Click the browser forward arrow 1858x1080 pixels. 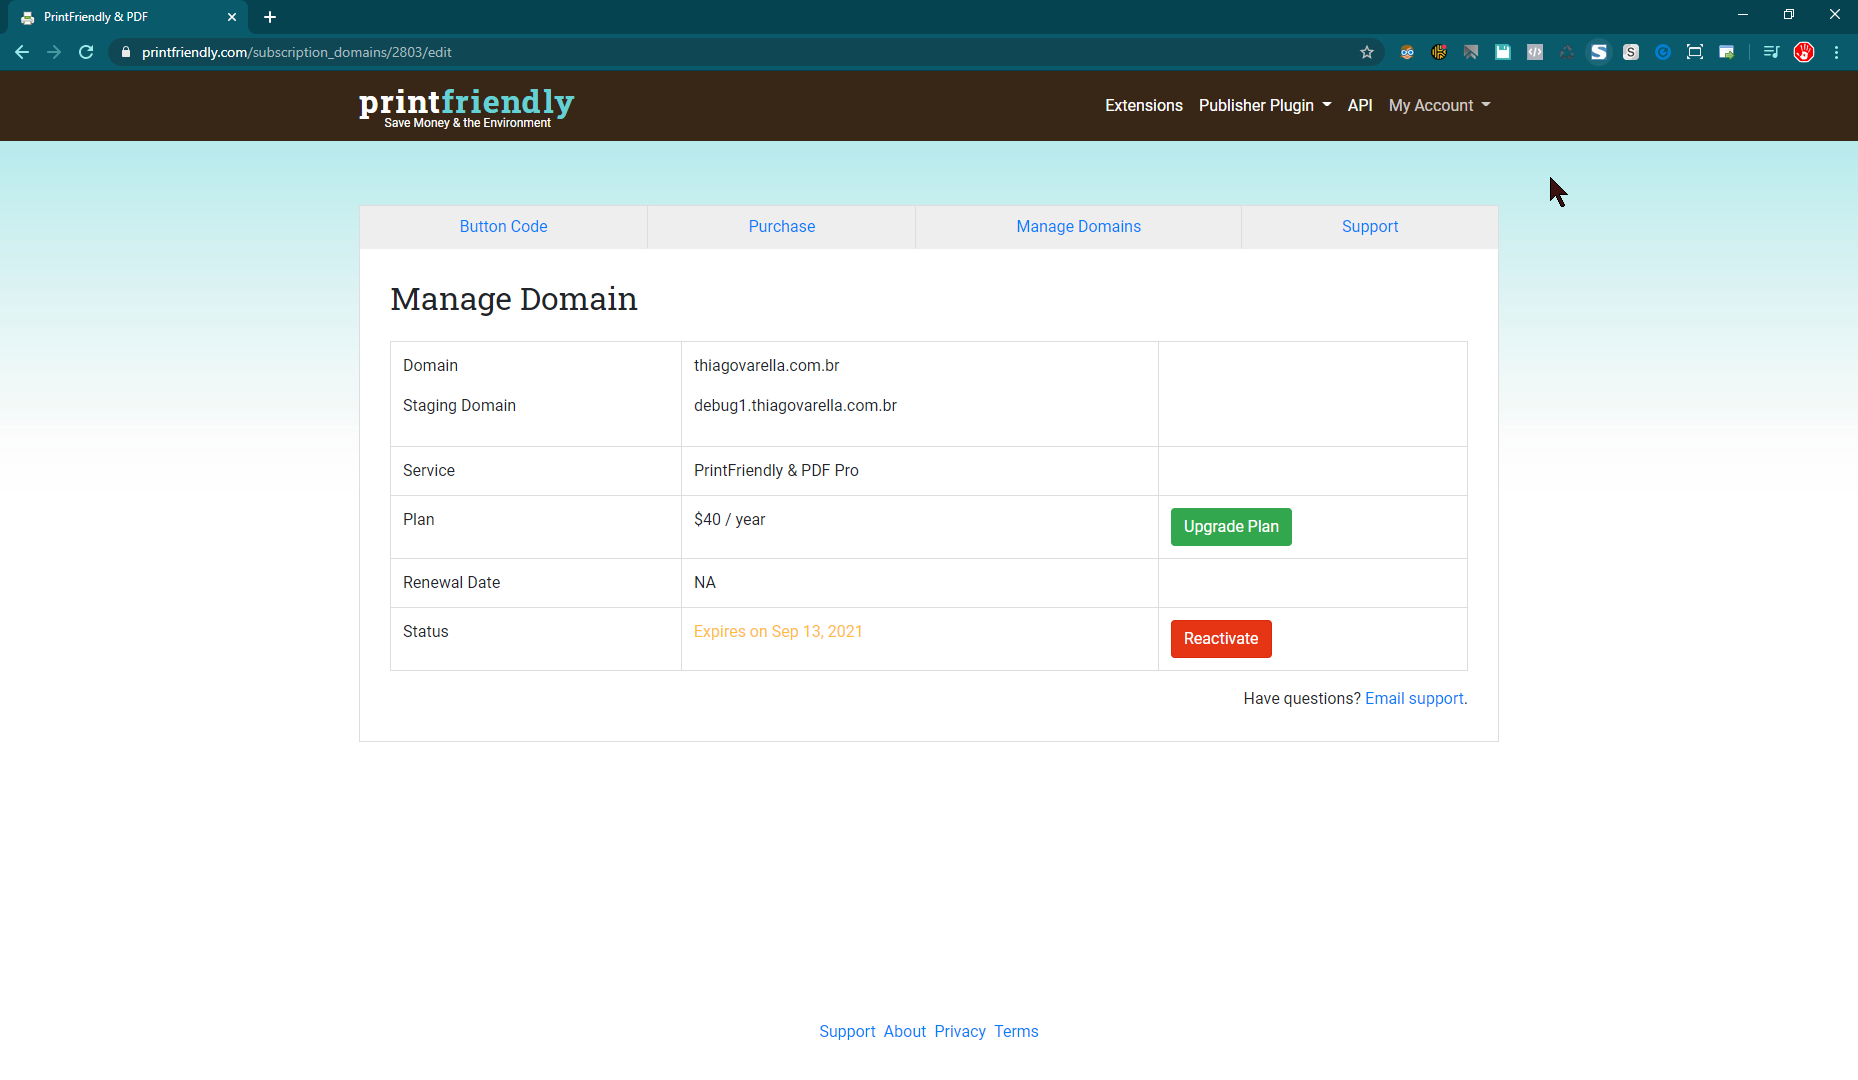tap(54, 52)
